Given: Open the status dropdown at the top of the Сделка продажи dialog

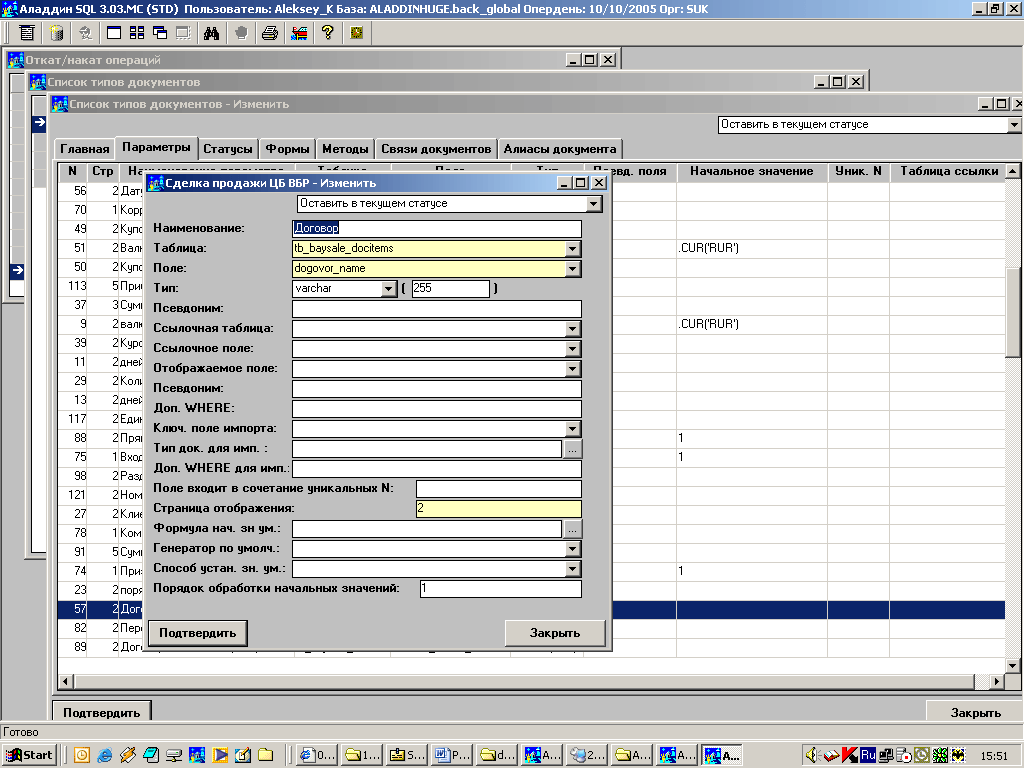Looking at the screenshot, I should tap(593, 204).
